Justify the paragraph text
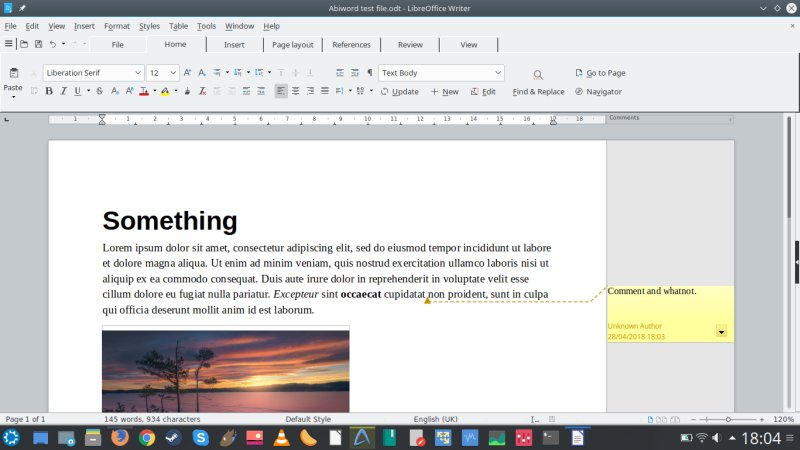Viewport: 800px width, 450px height. [x=324, y=91]
